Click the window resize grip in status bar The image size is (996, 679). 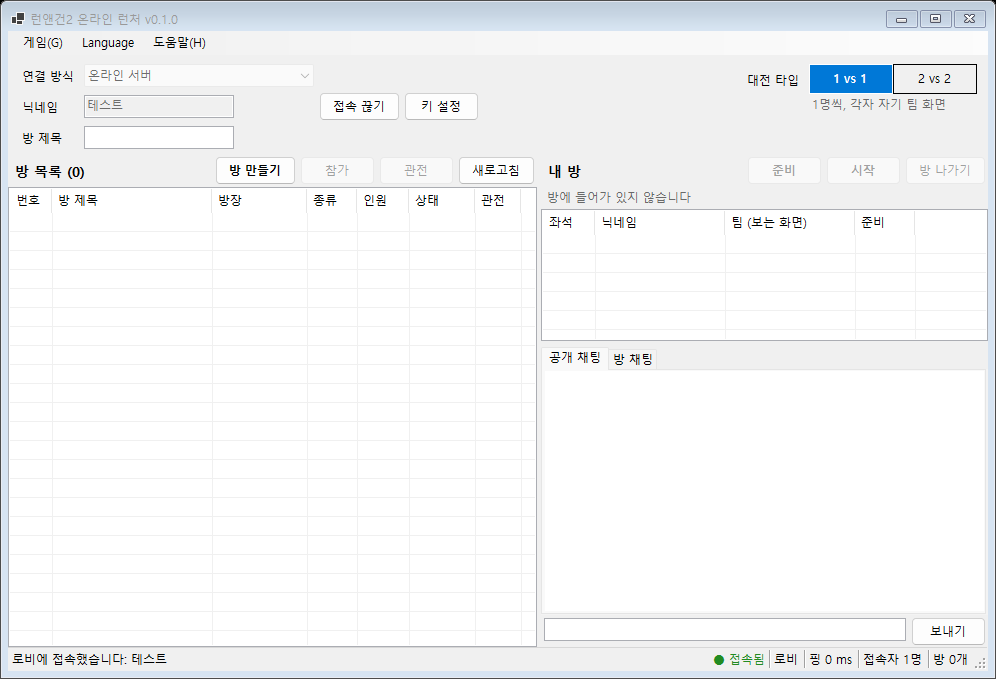[981, 662]
